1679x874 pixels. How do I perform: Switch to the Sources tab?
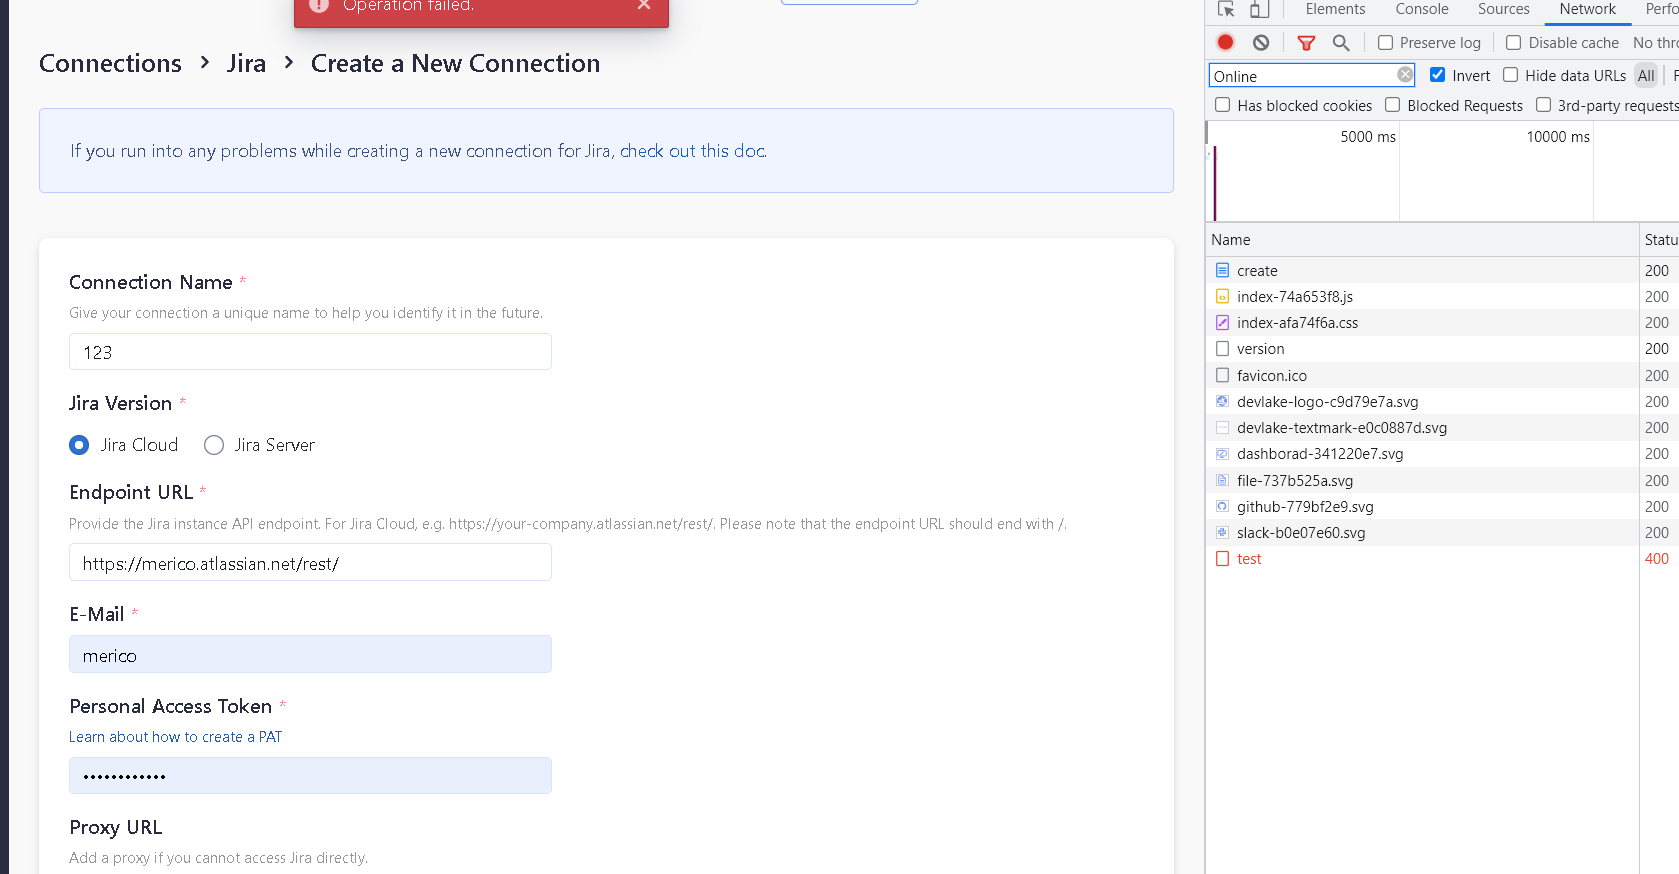point(1504,9)
